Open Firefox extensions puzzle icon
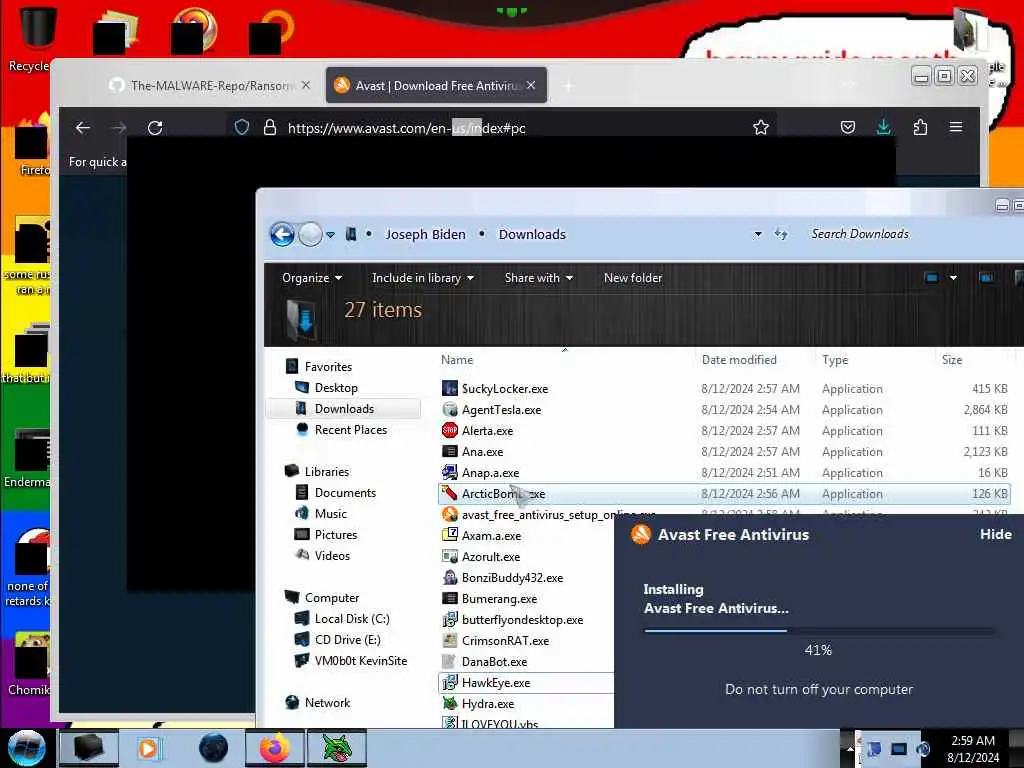 click(920, 127)
